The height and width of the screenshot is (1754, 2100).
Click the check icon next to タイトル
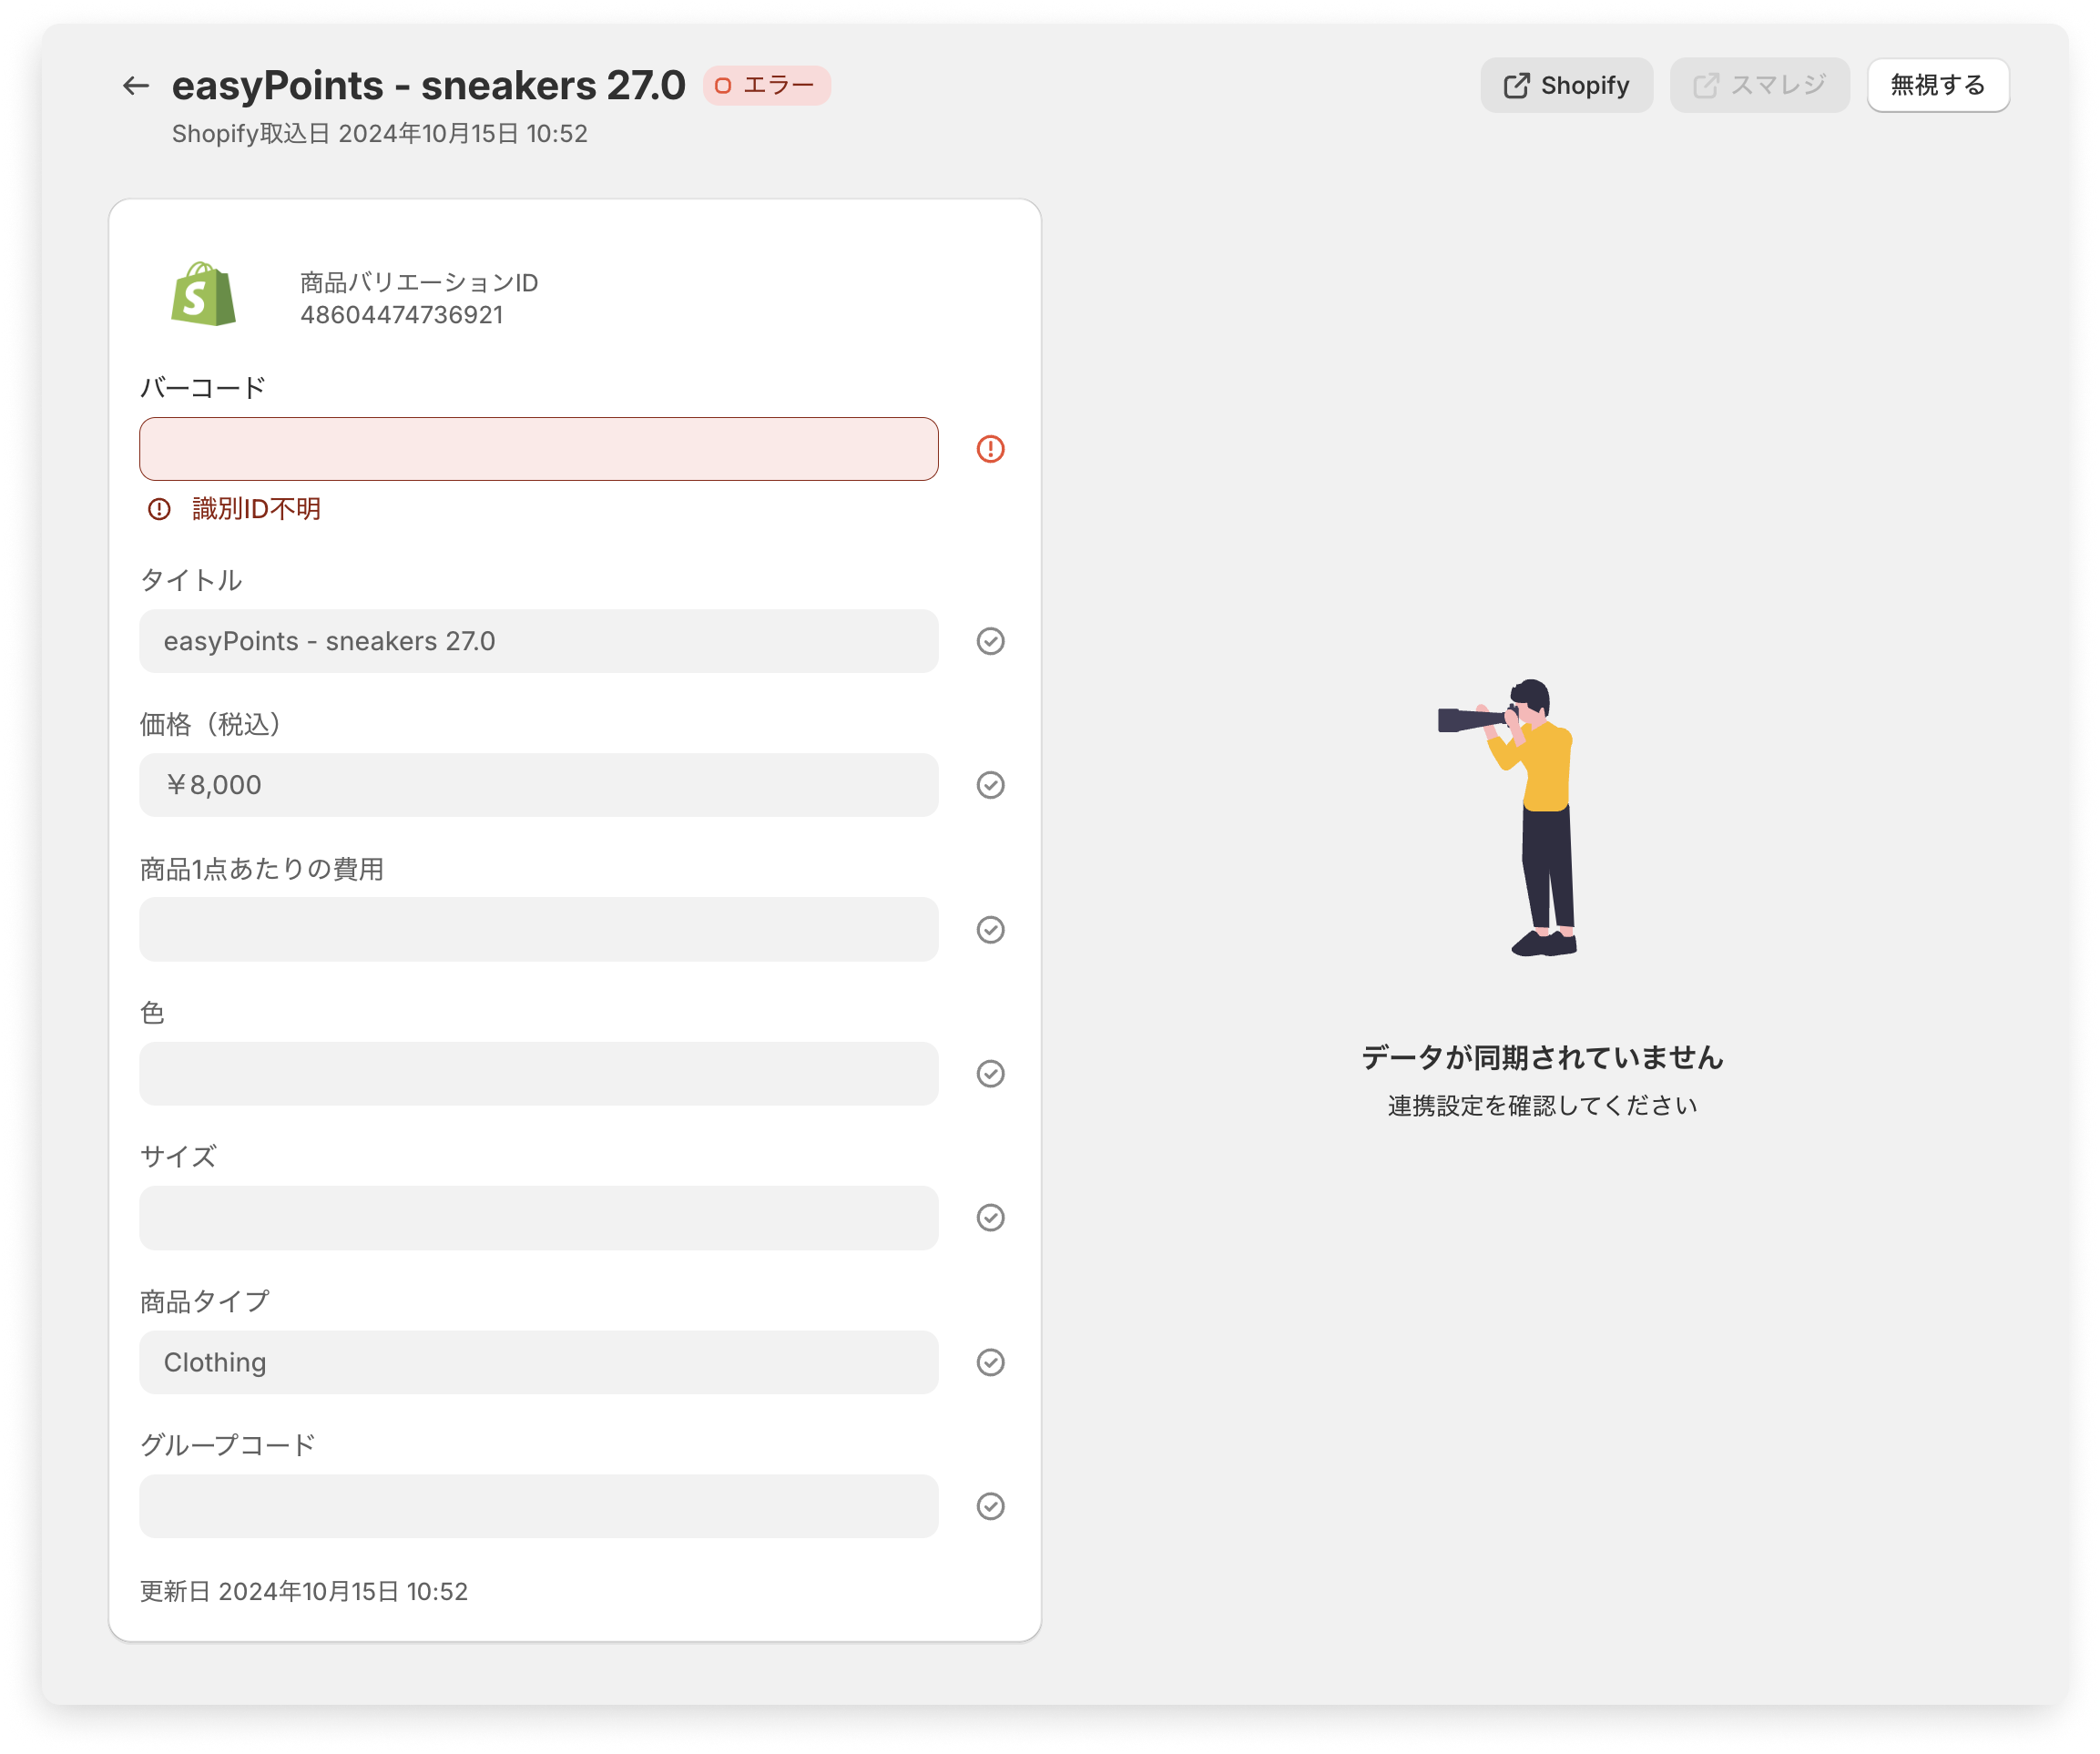point(990,641)
